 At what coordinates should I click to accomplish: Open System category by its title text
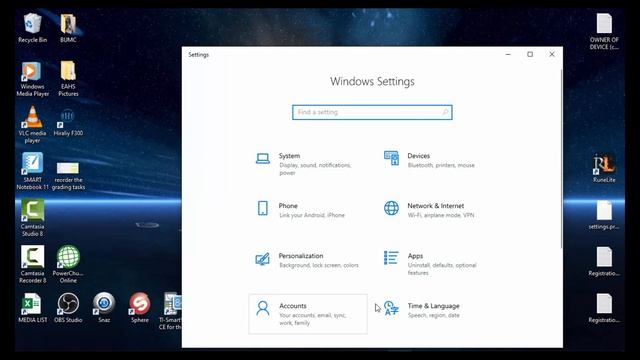pos(289,156)
